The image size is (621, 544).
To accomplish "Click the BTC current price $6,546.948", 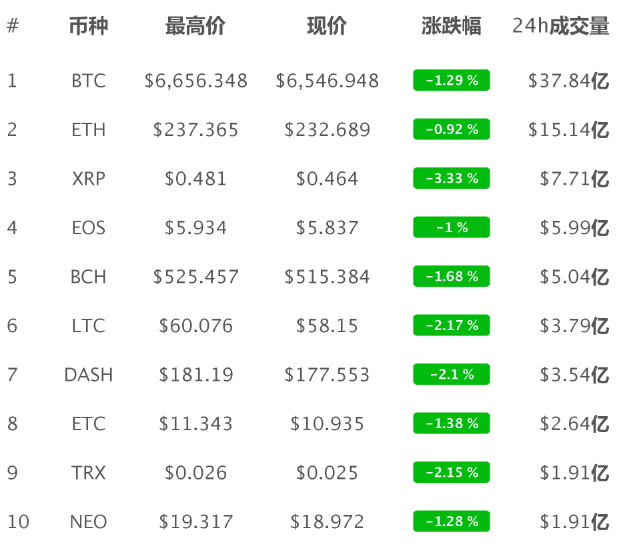I will click(x=327, y=81).
